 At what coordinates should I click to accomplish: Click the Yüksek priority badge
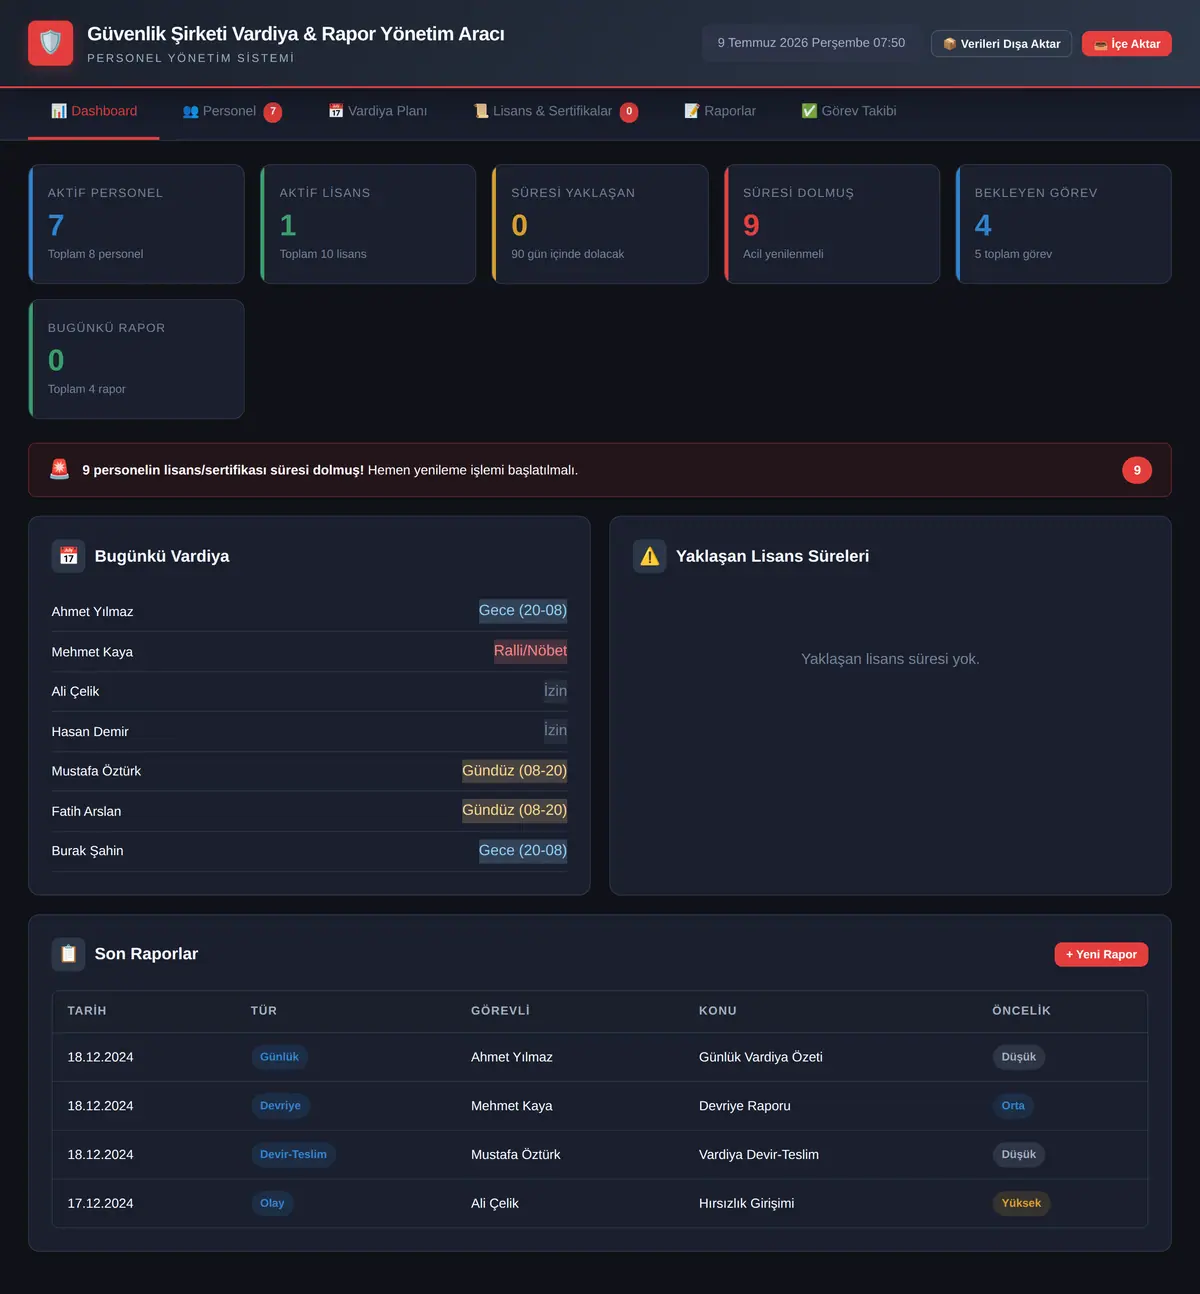1021,1203
